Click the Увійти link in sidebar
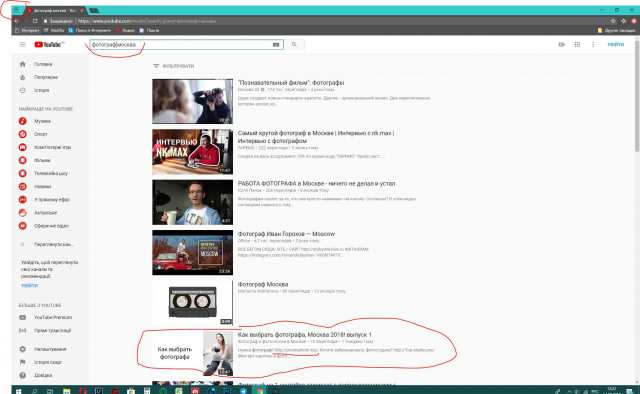Screen dimensions: 640x394 pos(29,285)
